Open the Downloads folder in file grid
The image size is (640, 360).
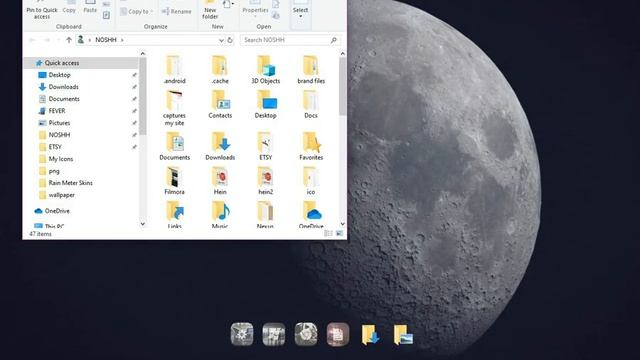(x=220, y=146)
